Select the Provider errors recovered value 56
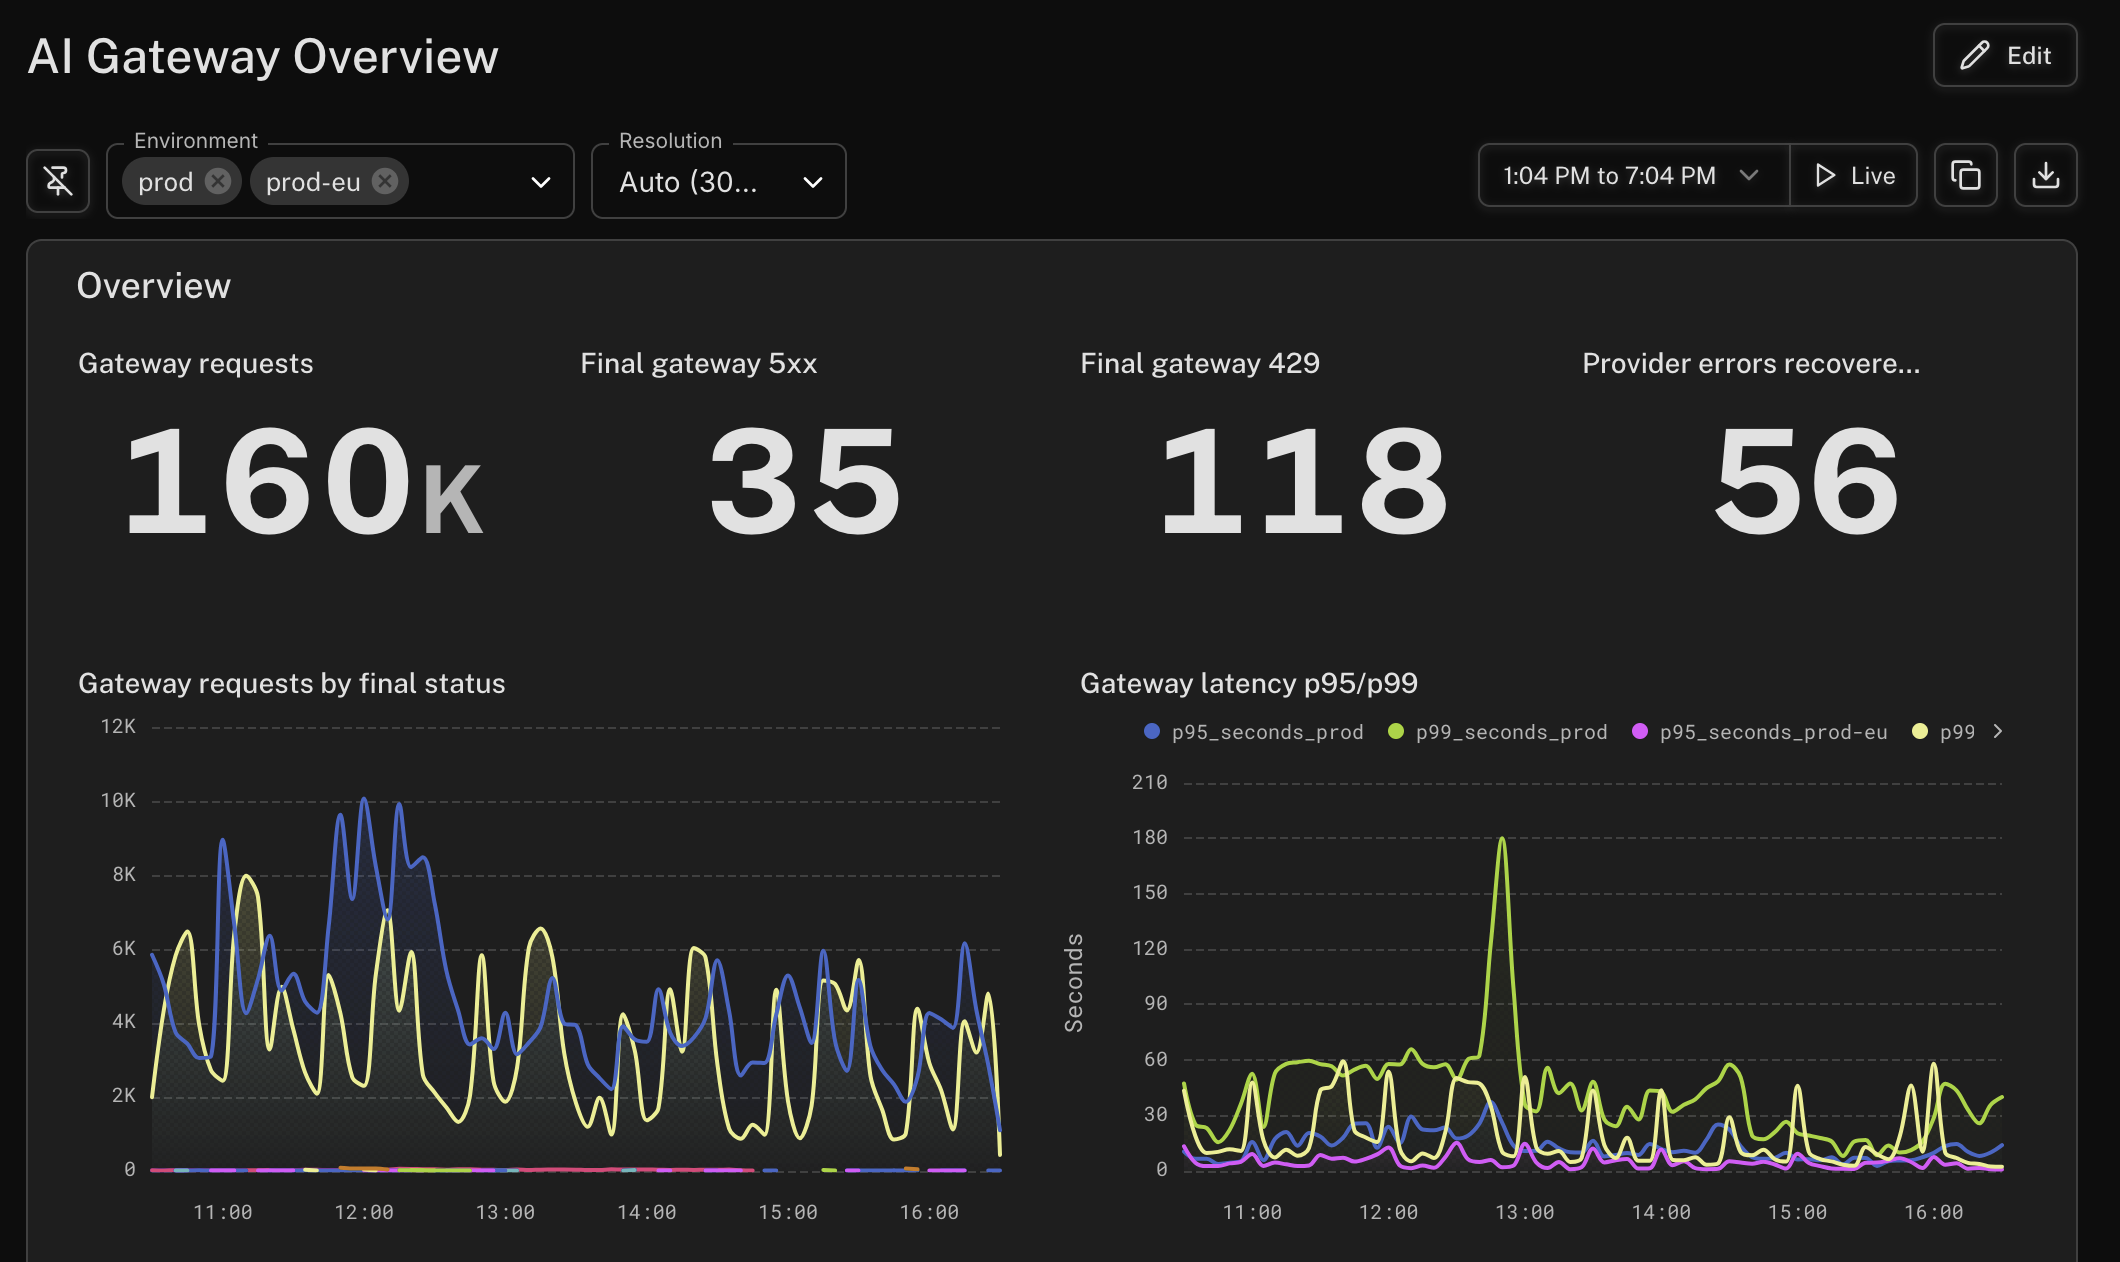Image resolution: width=2120 pixels, height=1262 pixels. (1806, 481)
